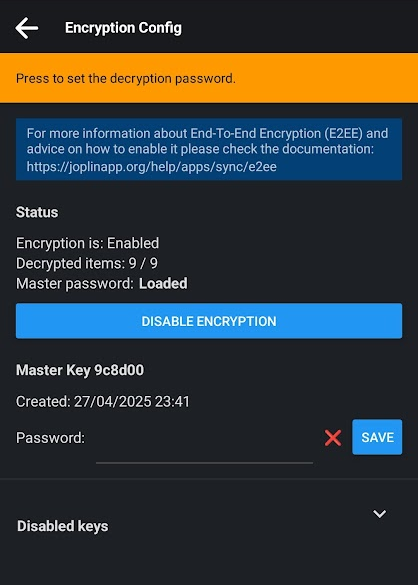This screenshot has height=585, width=418.
Task: Focus the master key Password input field
Action: point(204,446)
